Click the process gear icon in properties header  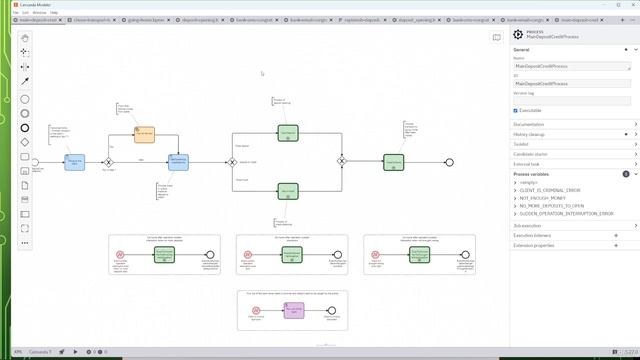tap(518, 34)
